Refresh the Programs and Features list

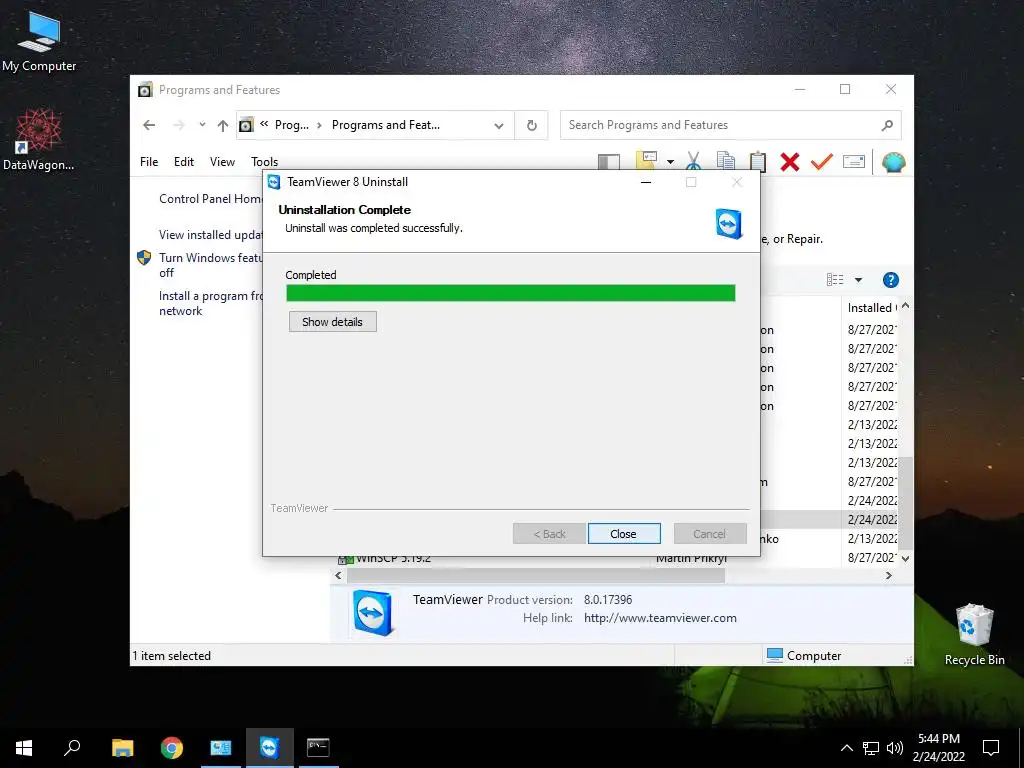click(x=532, y=125)
